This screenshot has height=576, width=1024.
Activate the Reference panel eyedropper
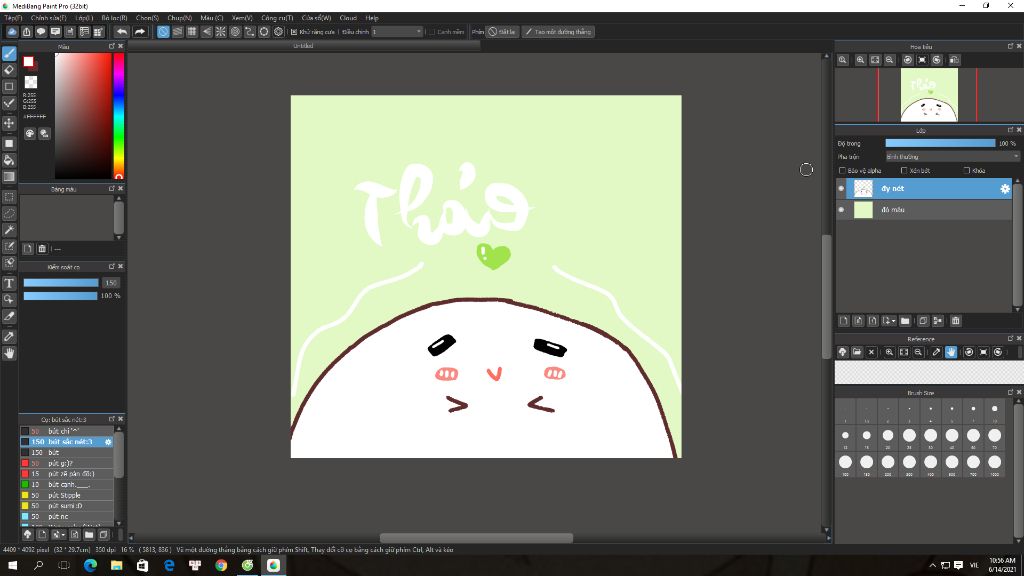click(936, 352)
